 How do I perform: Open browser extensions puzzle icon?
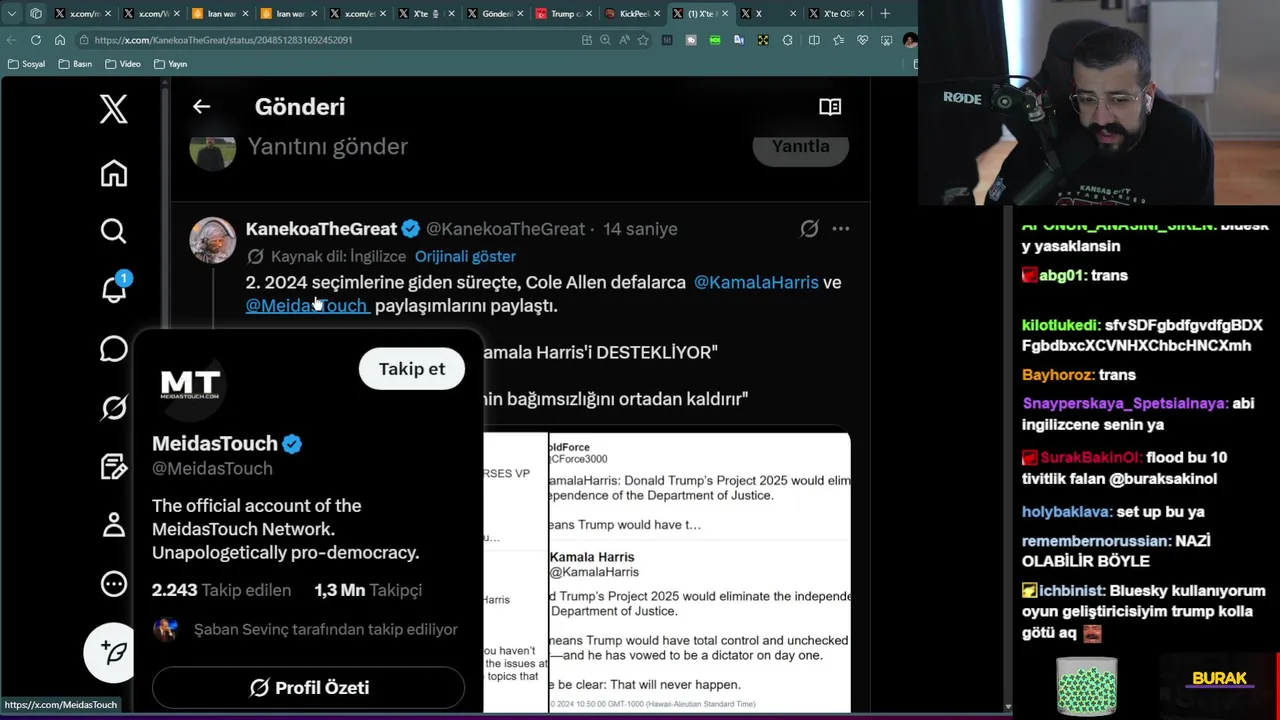point(787,40)
